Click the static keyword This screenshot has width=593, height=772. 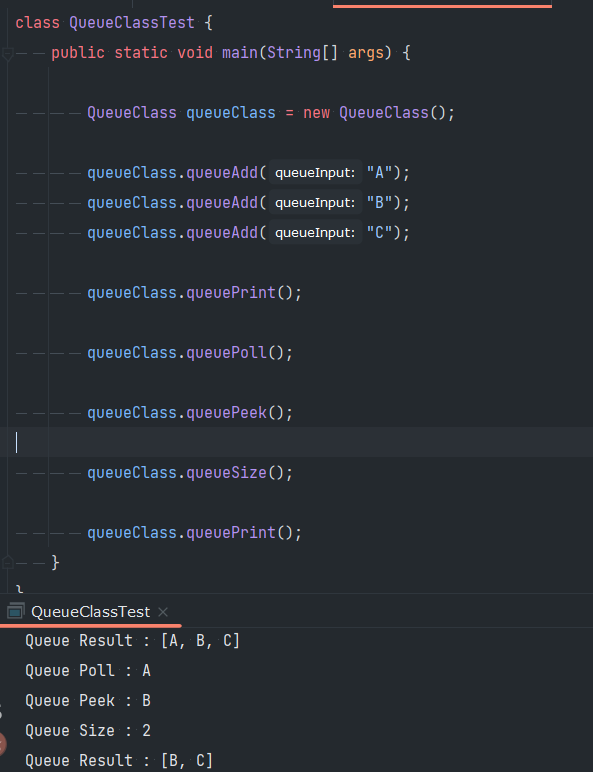(x=141, y=53)
